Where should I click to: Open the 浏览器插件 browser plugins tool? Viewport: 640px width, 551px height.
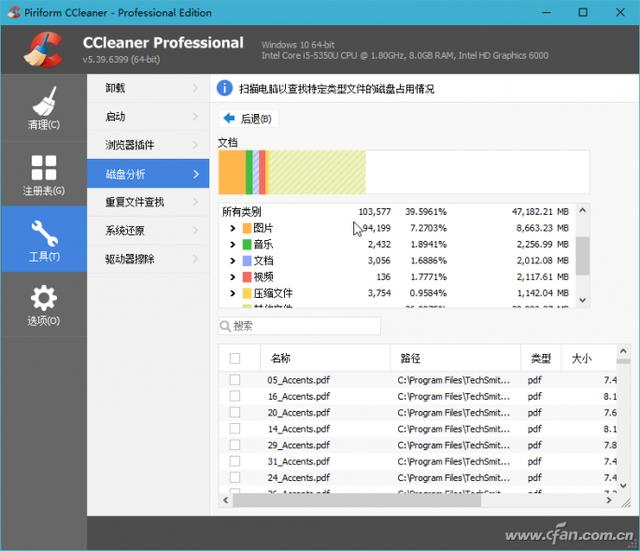pos(148,145)
